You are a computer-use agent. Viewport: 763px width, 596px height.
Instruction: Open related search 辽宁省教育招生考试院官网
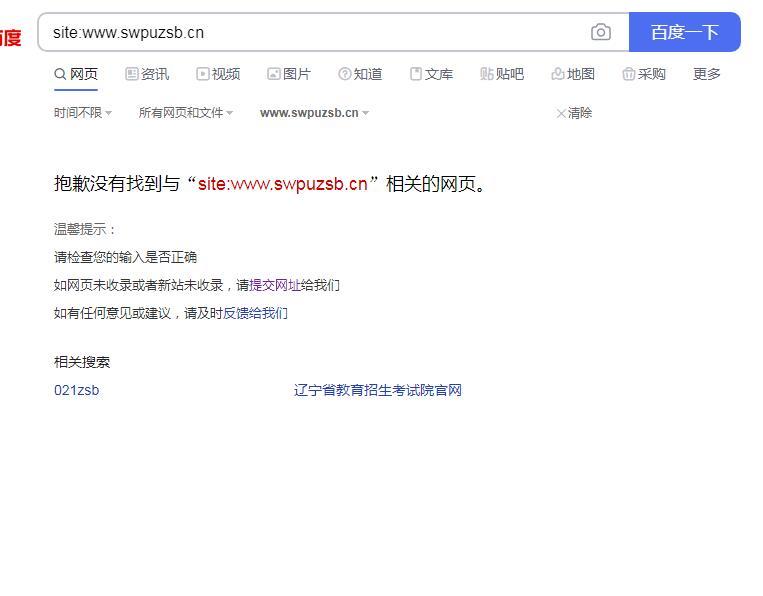pyautogui.click(x=378, y=390)
